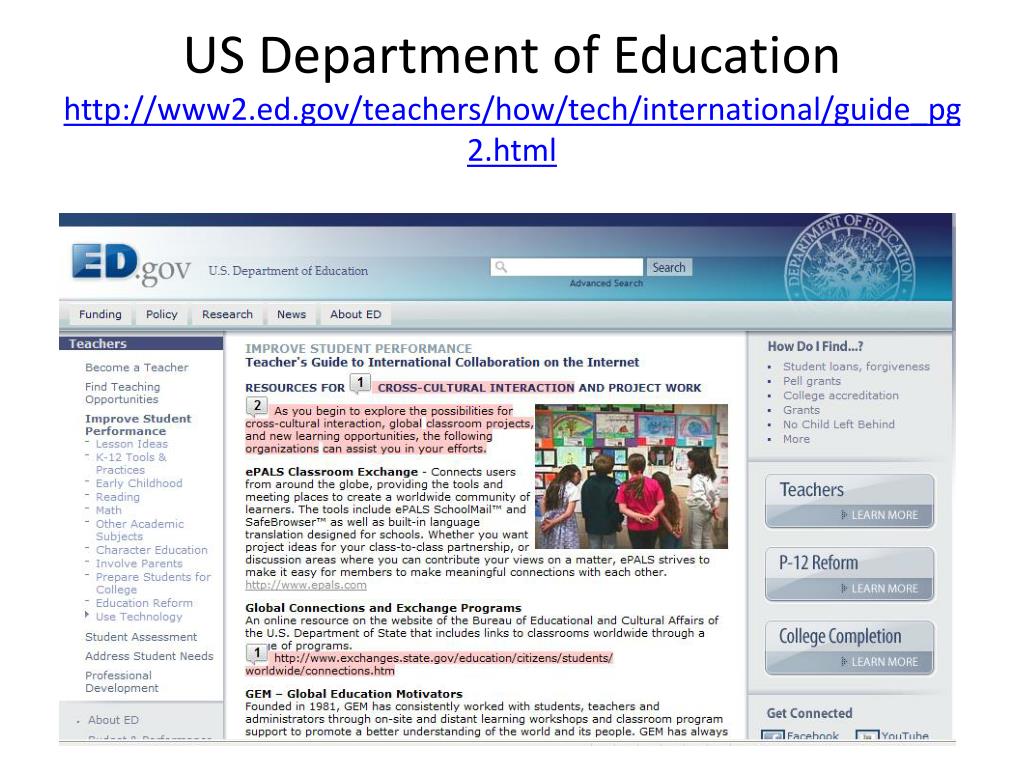Open Address Student Needs link
This screenshot has width=1024, height=768.
point(149,656)
